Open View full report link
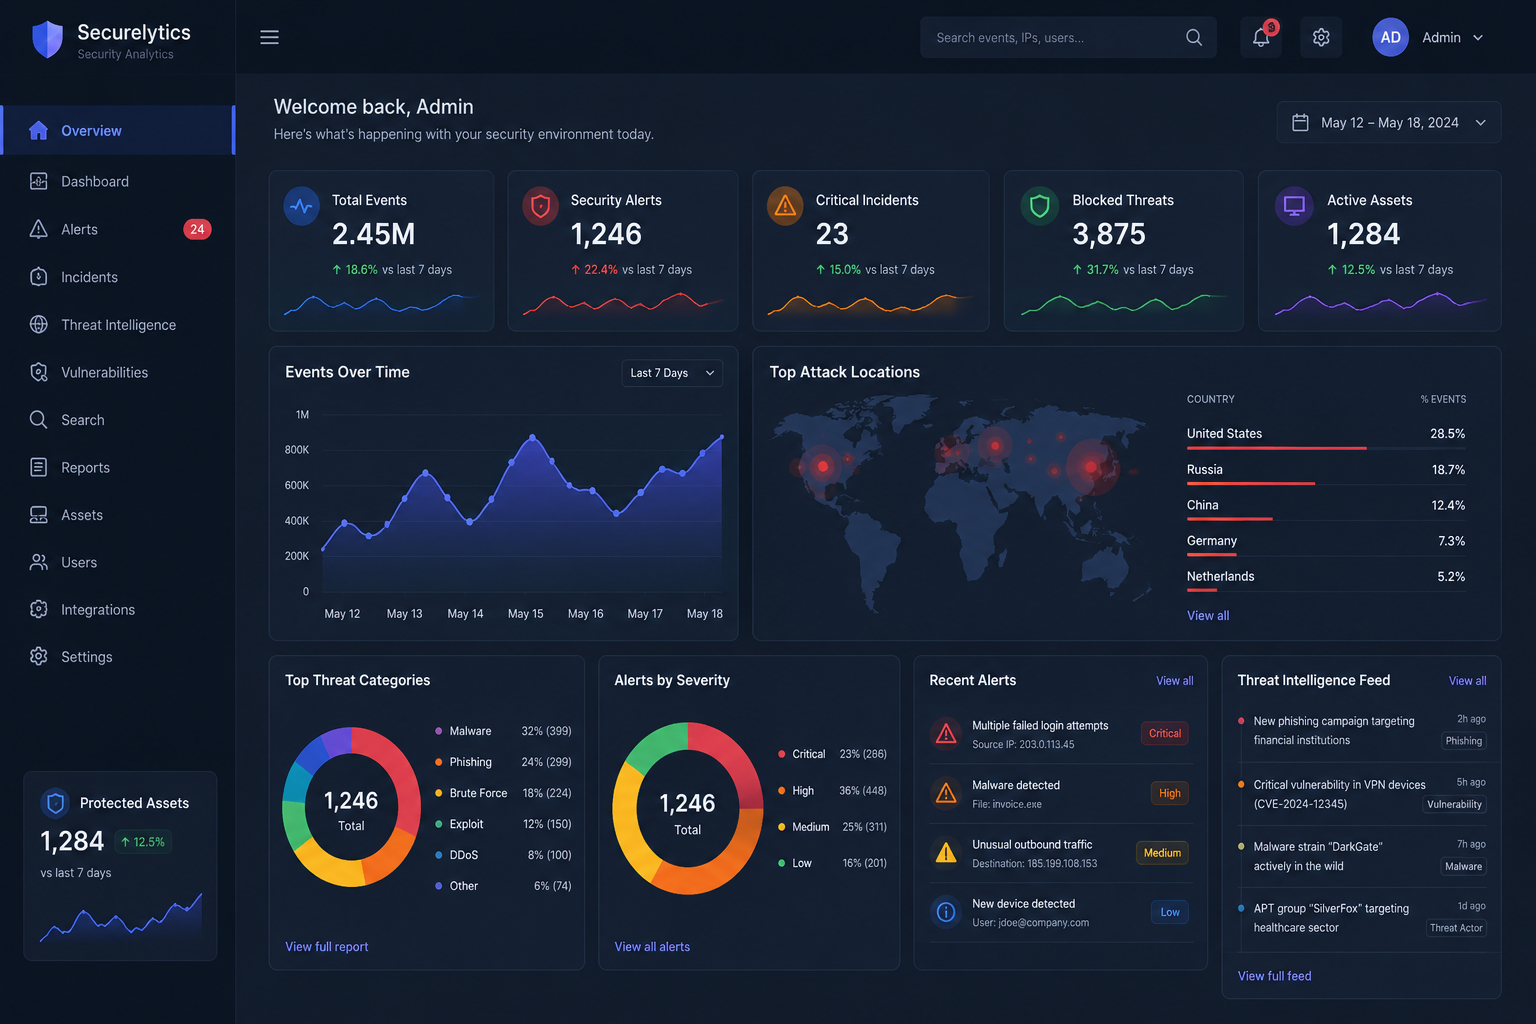 coord(326,947)
